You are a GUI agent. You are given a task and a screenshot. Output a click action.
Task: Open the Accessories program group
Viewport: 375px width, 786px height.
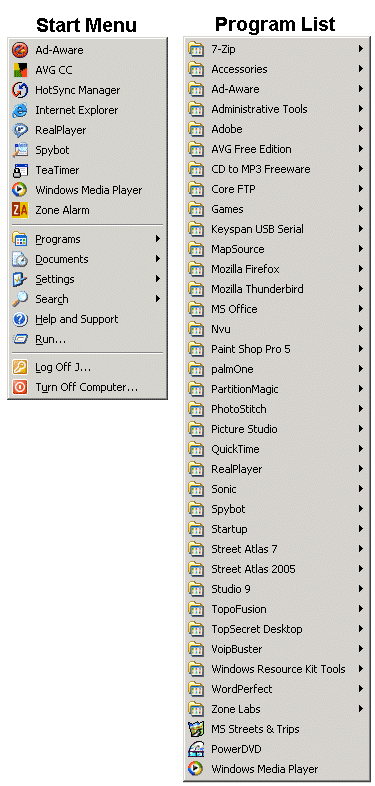(277, 69)
